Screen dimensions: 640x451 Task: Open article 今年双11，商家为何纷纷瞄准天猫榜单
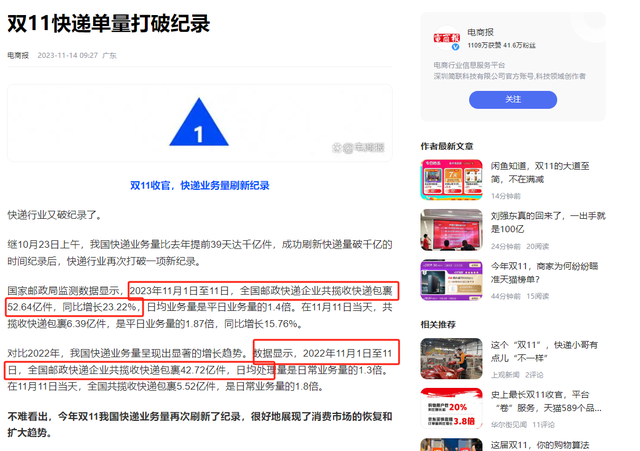544,273
